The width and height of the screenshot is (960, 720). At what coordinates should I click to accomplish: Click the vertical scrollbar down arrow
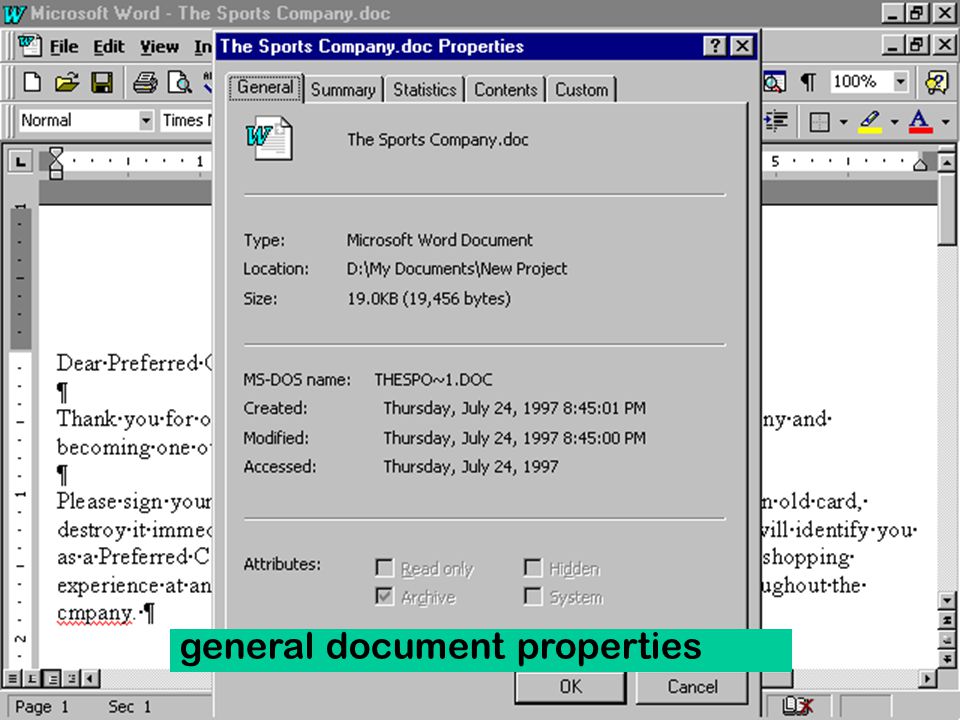click(x=947, y=601)
